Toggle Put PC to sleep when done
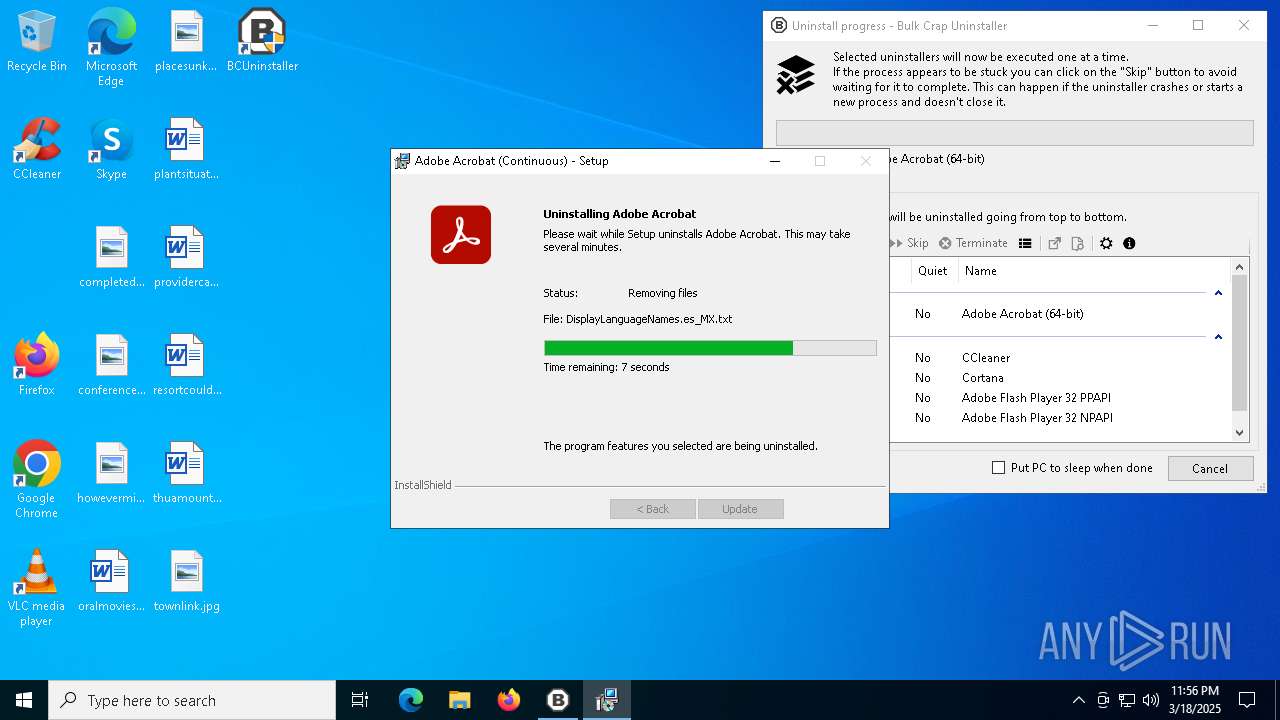The height and width of the screenshot is (720, 1280). [x=1072, y=468]
